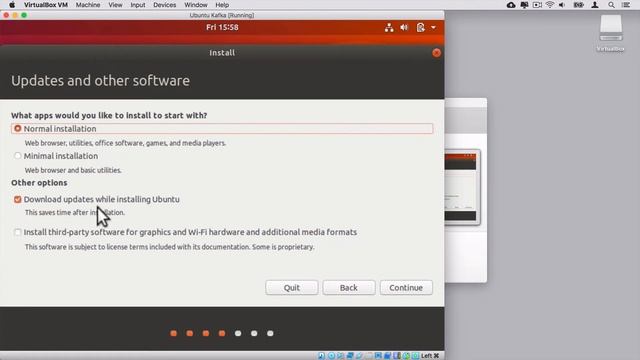
Task: Open the macOS volume menu bar icon
Action: [562, 5]
